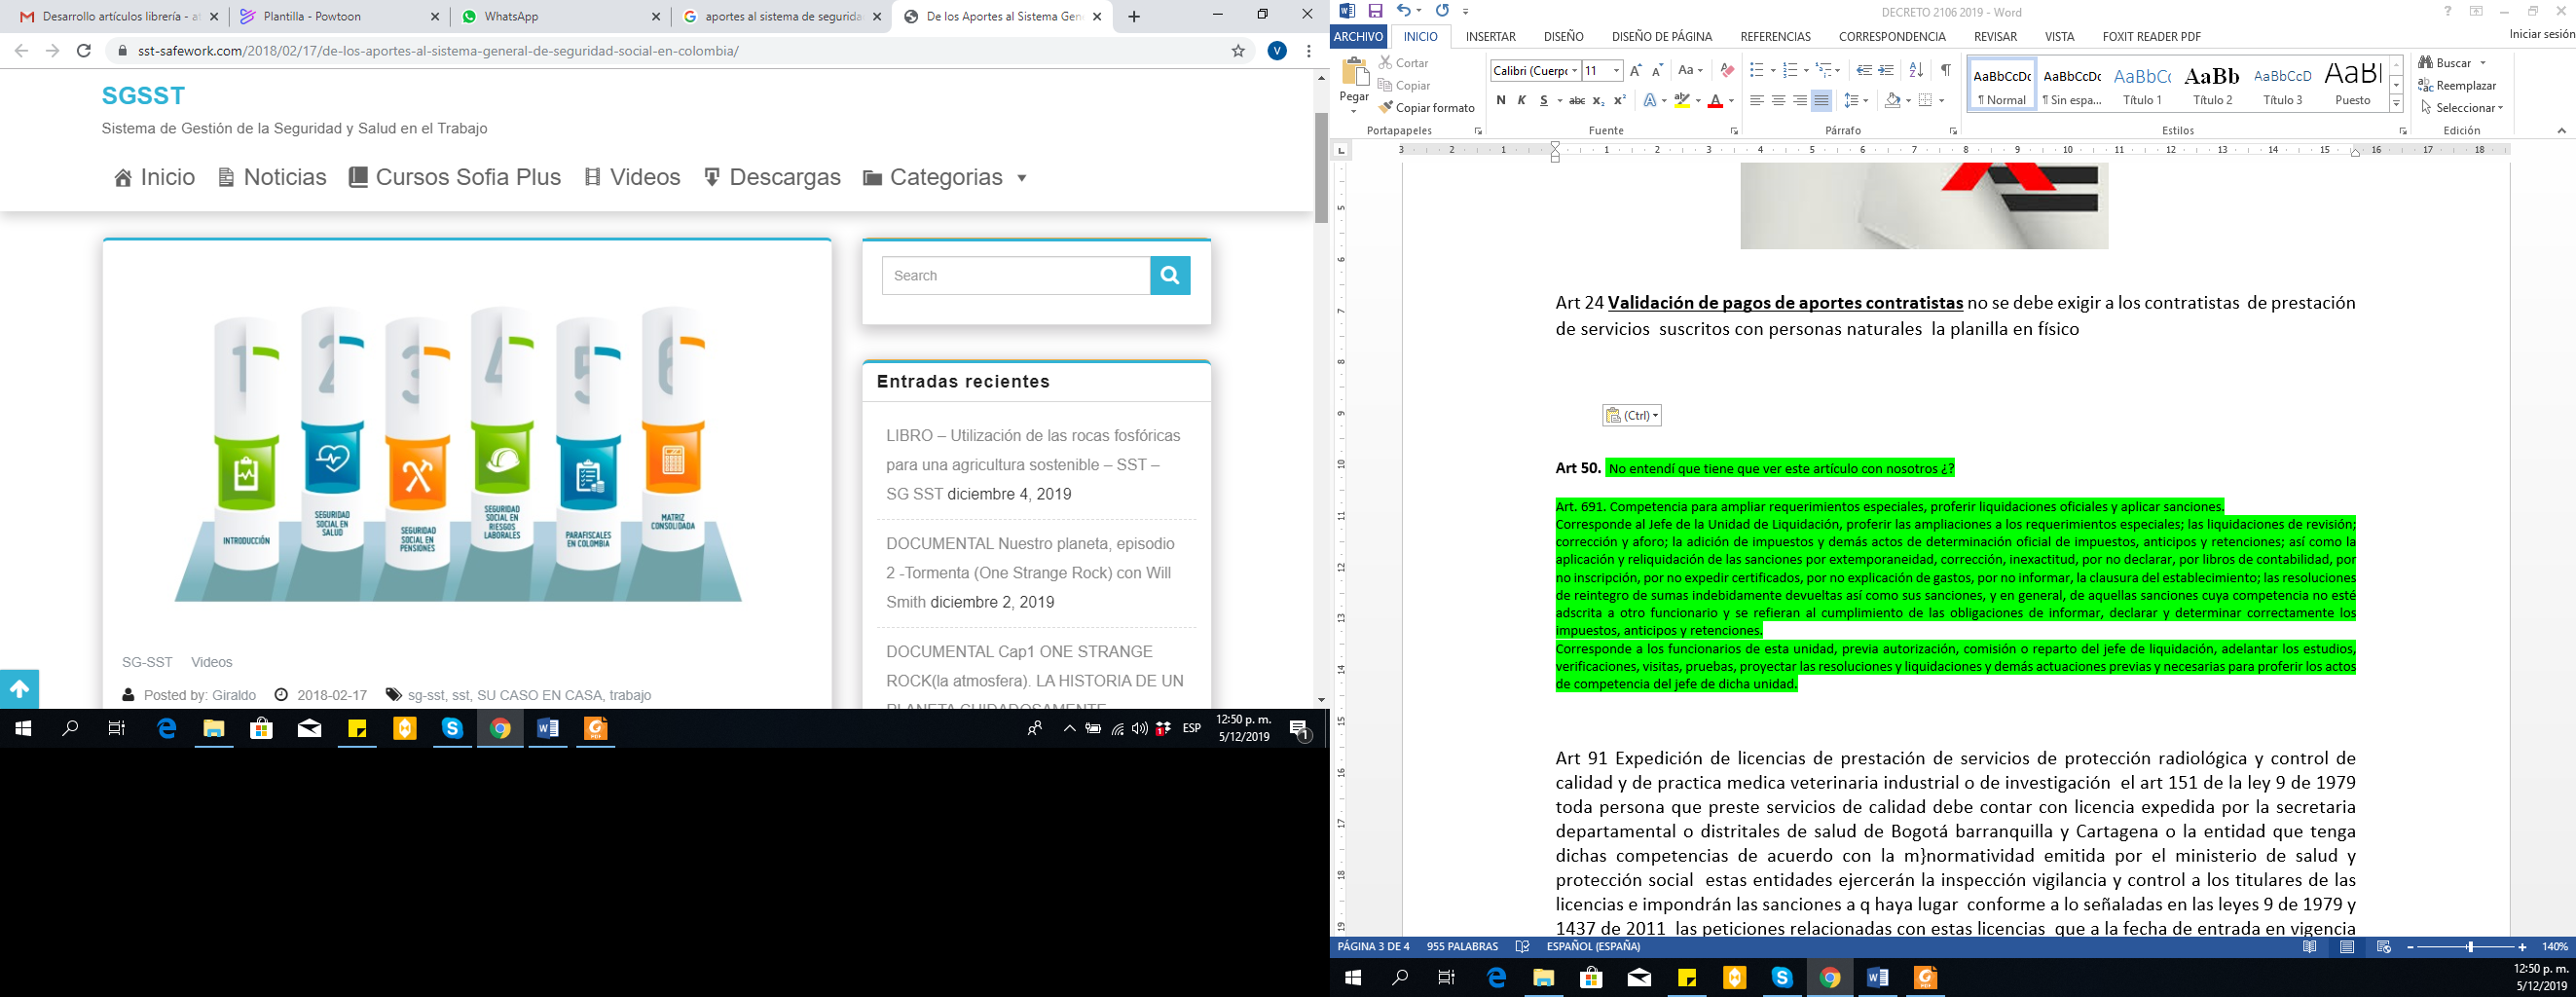Bookmark this page with the star icon
2576x997 pixels.
(1238, 51)
